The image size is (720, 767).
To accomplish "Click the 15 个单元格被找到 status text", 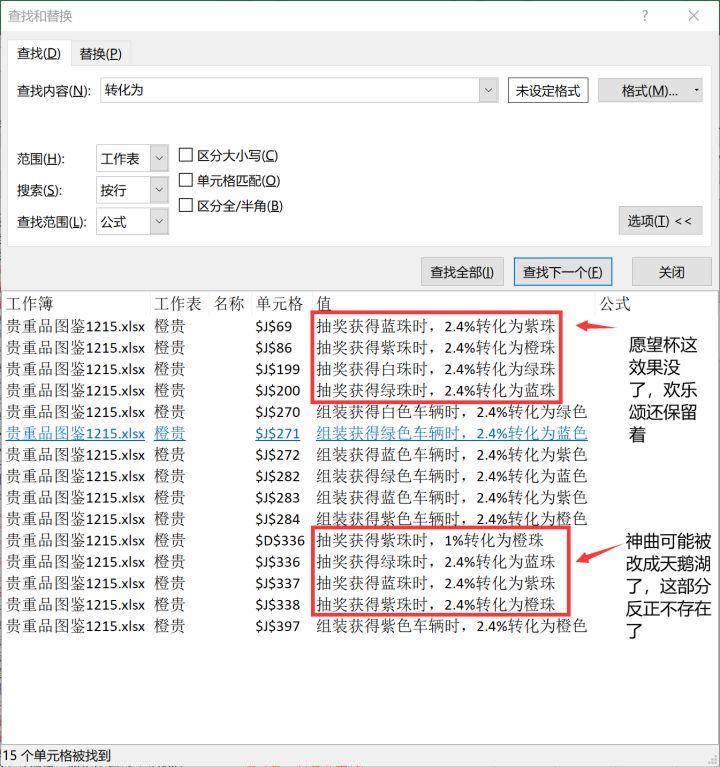I will click(x=57, y=755).
